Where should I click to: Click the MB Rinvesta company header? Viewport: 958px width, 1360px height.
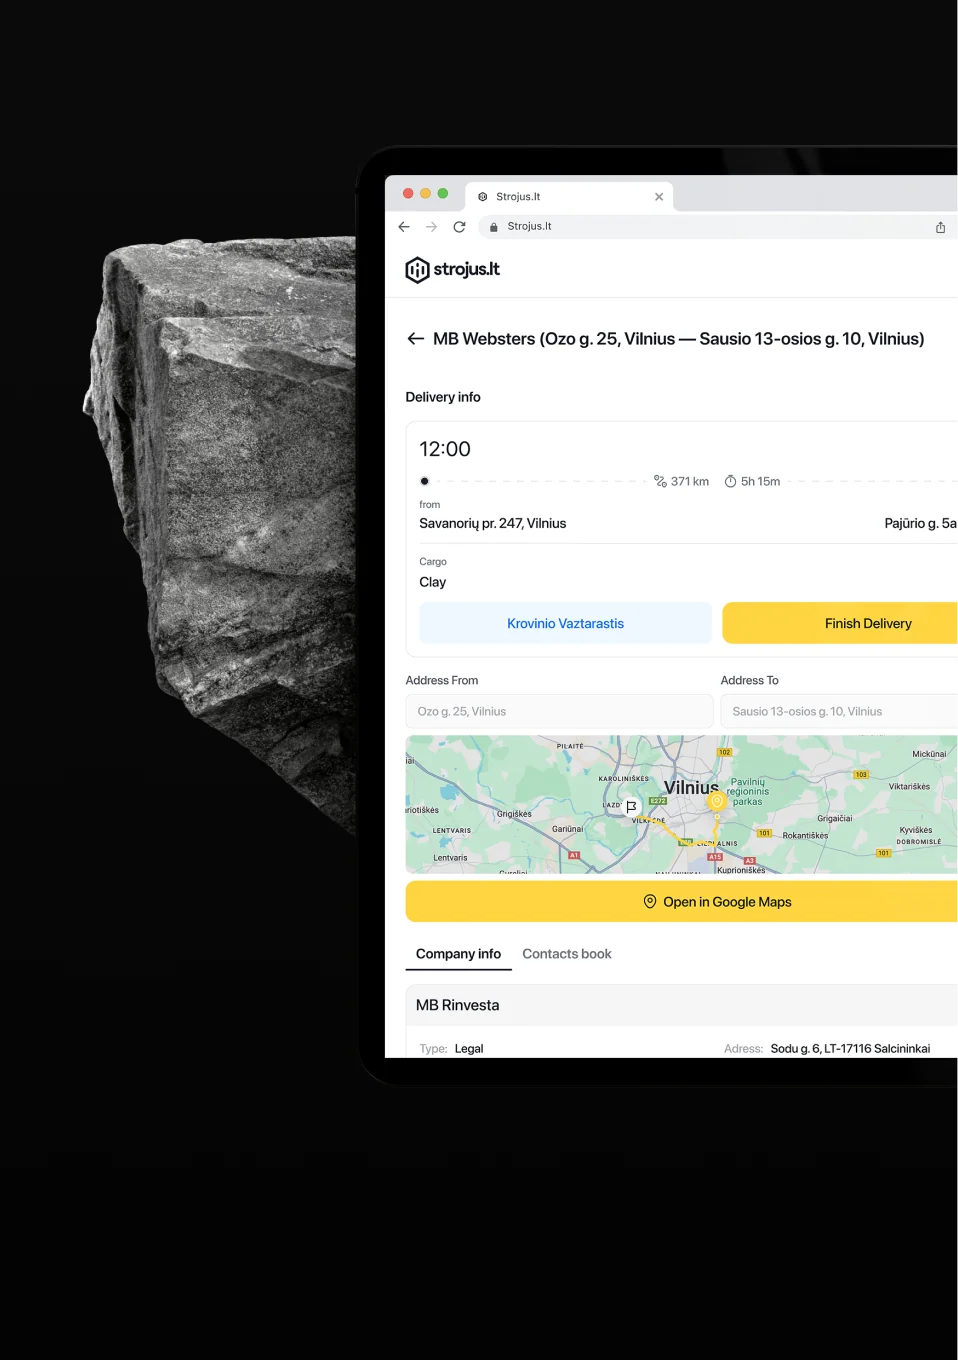pyautogui.click(x=682, y=1005)
